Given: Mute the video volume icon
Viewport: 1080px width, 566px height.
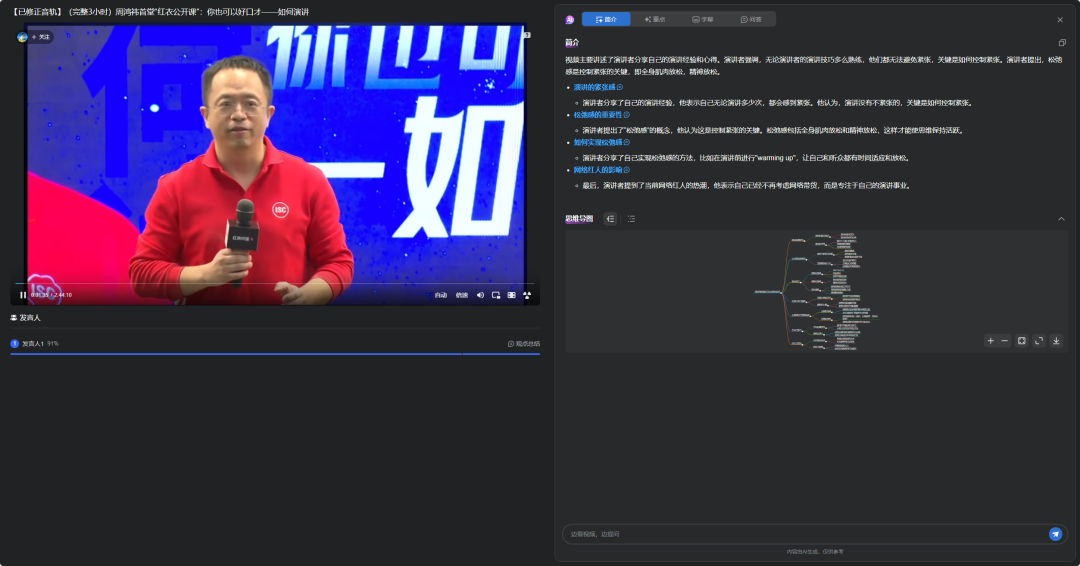Looking at the screenshot, I should [x=480, y=295].
